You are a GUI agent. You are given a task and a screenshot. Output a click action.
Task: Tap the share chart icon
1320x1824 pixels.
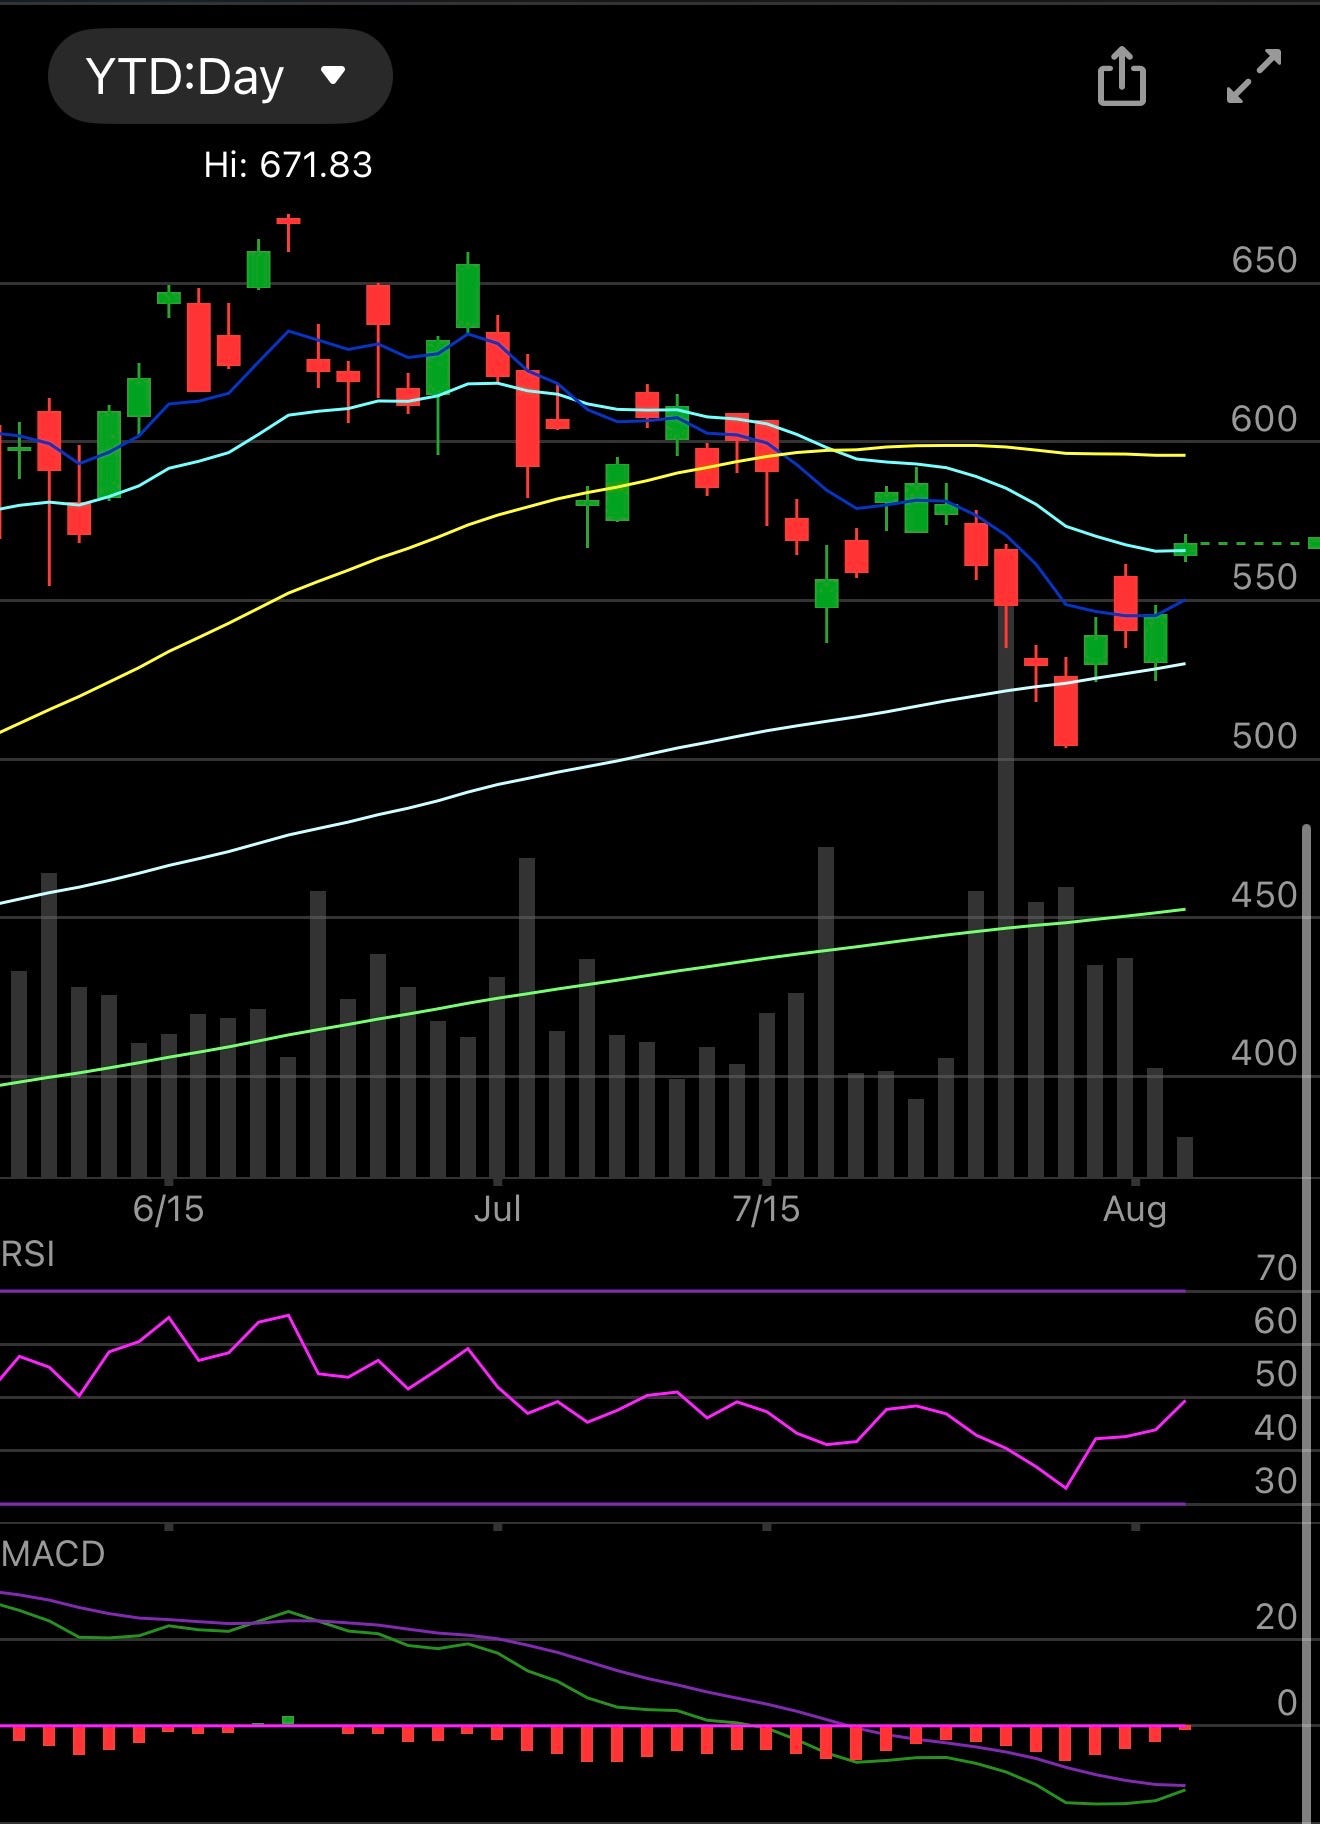click(1122, 76)
